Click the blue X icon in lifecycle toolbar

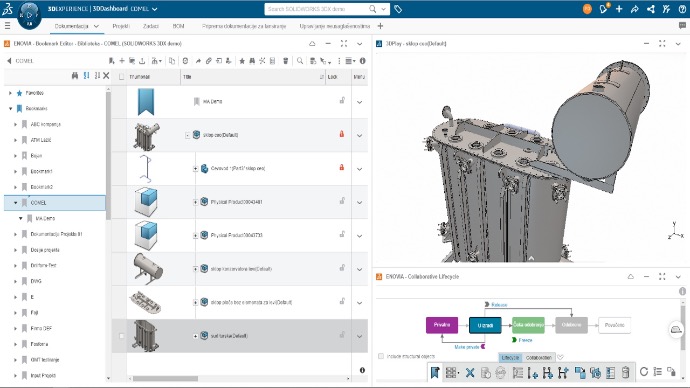pos(470,373)
